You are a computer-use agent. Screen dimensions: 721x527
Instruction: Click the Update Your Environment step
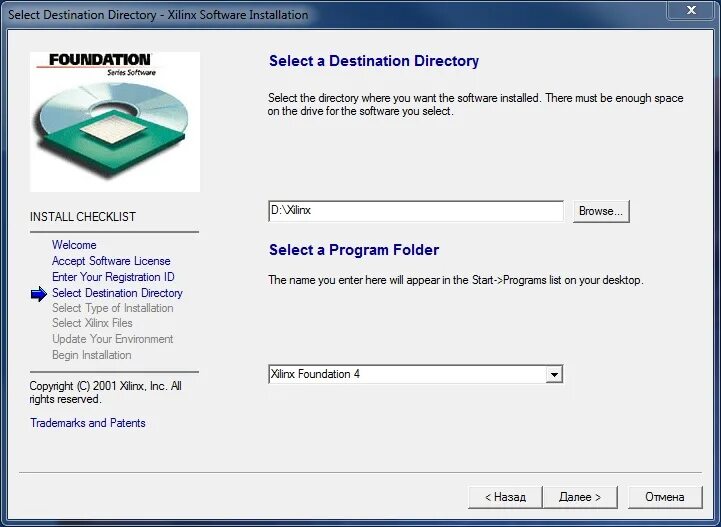pyautogui.click(x=113, y=339)
